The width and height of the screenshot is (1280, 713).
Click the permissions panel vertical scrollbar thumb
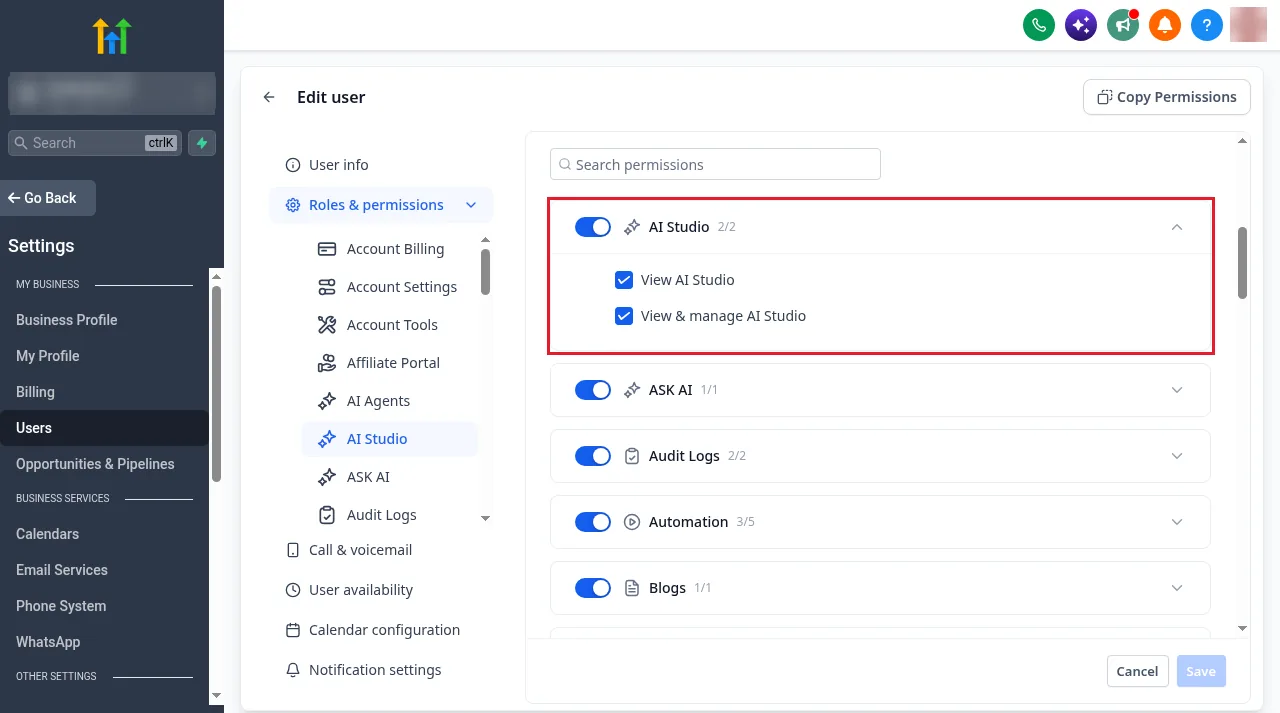pyautogui.click(x=1243, y=262)
